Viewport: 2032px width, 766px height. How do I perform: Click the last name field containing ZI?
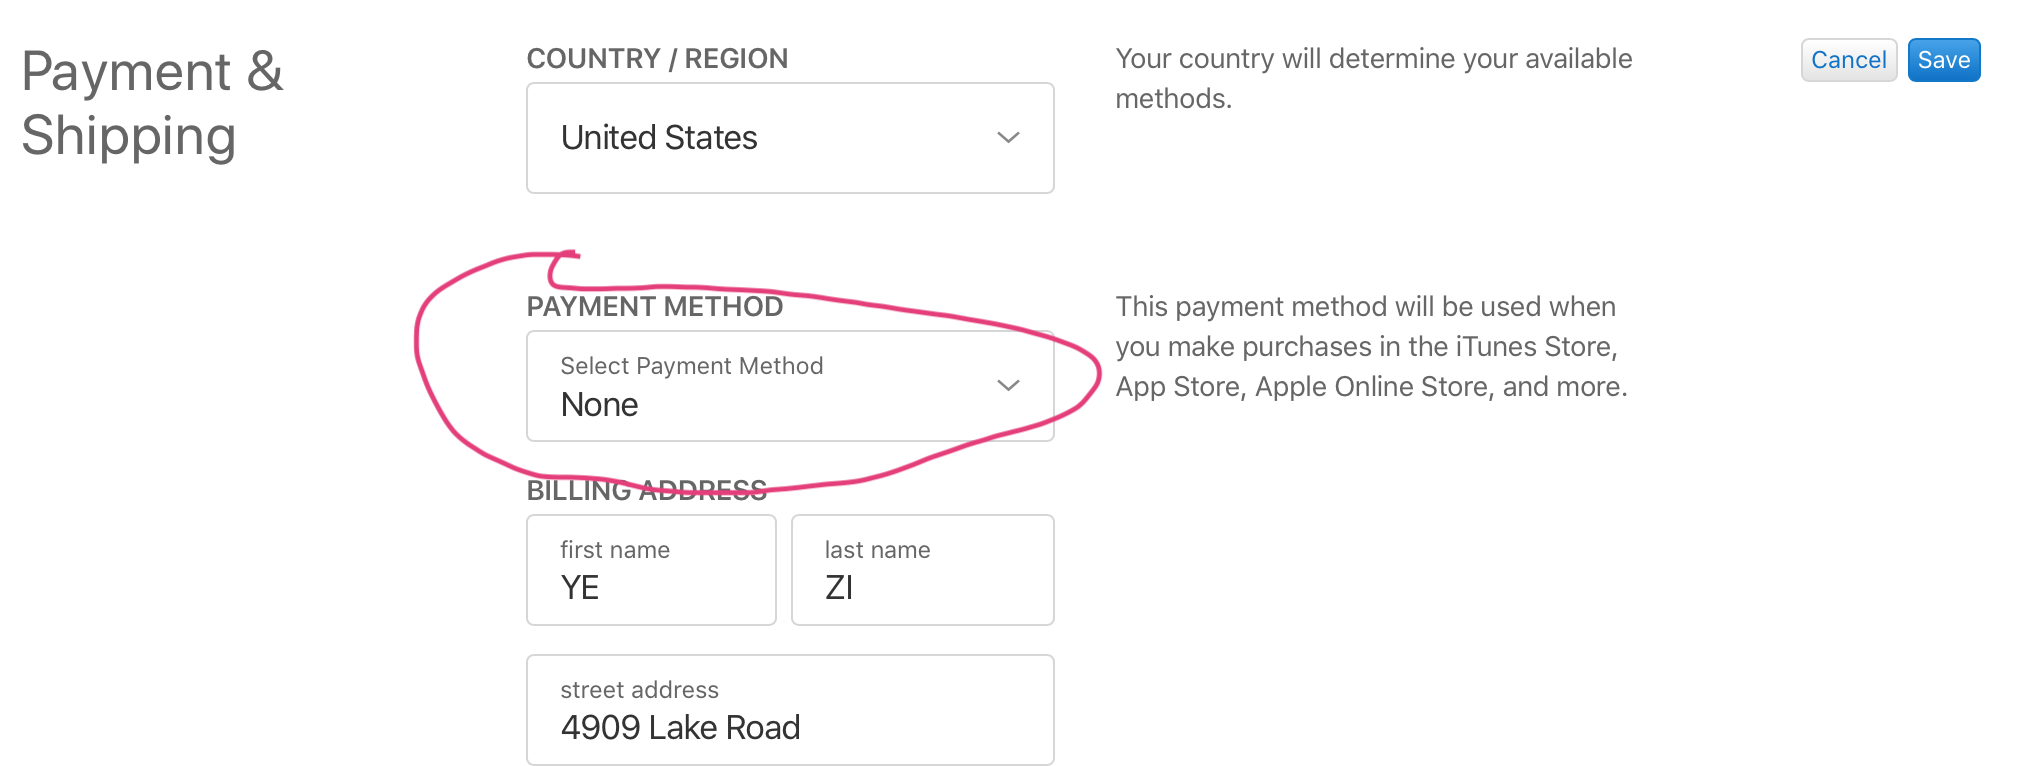coord(922,570)
